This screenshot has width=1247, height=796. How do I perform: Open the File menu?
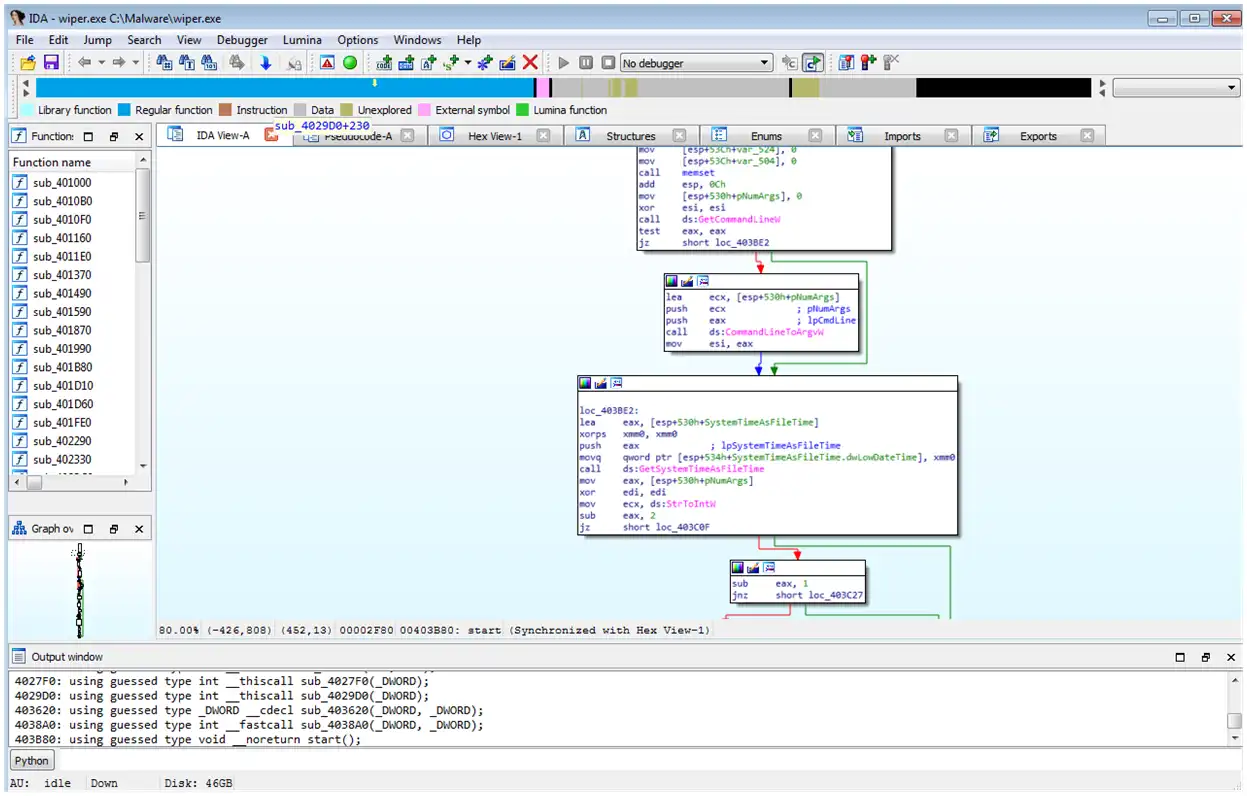[25, 40]
